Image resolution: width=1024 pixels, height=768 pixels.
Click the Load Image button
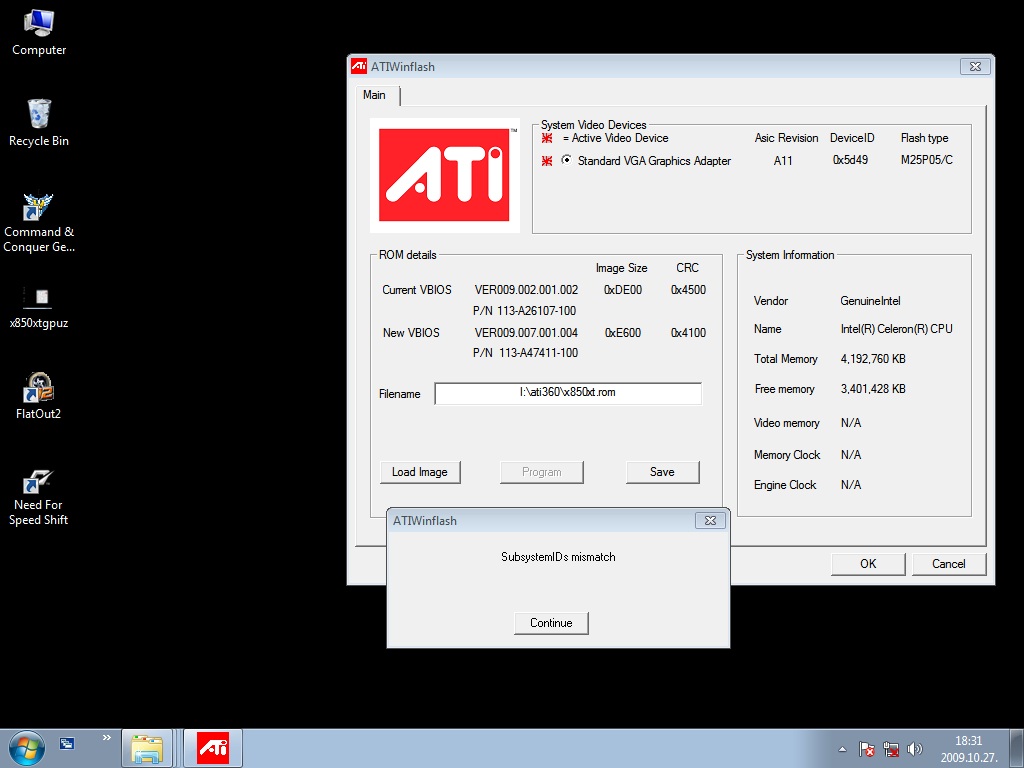pos(420,472)
